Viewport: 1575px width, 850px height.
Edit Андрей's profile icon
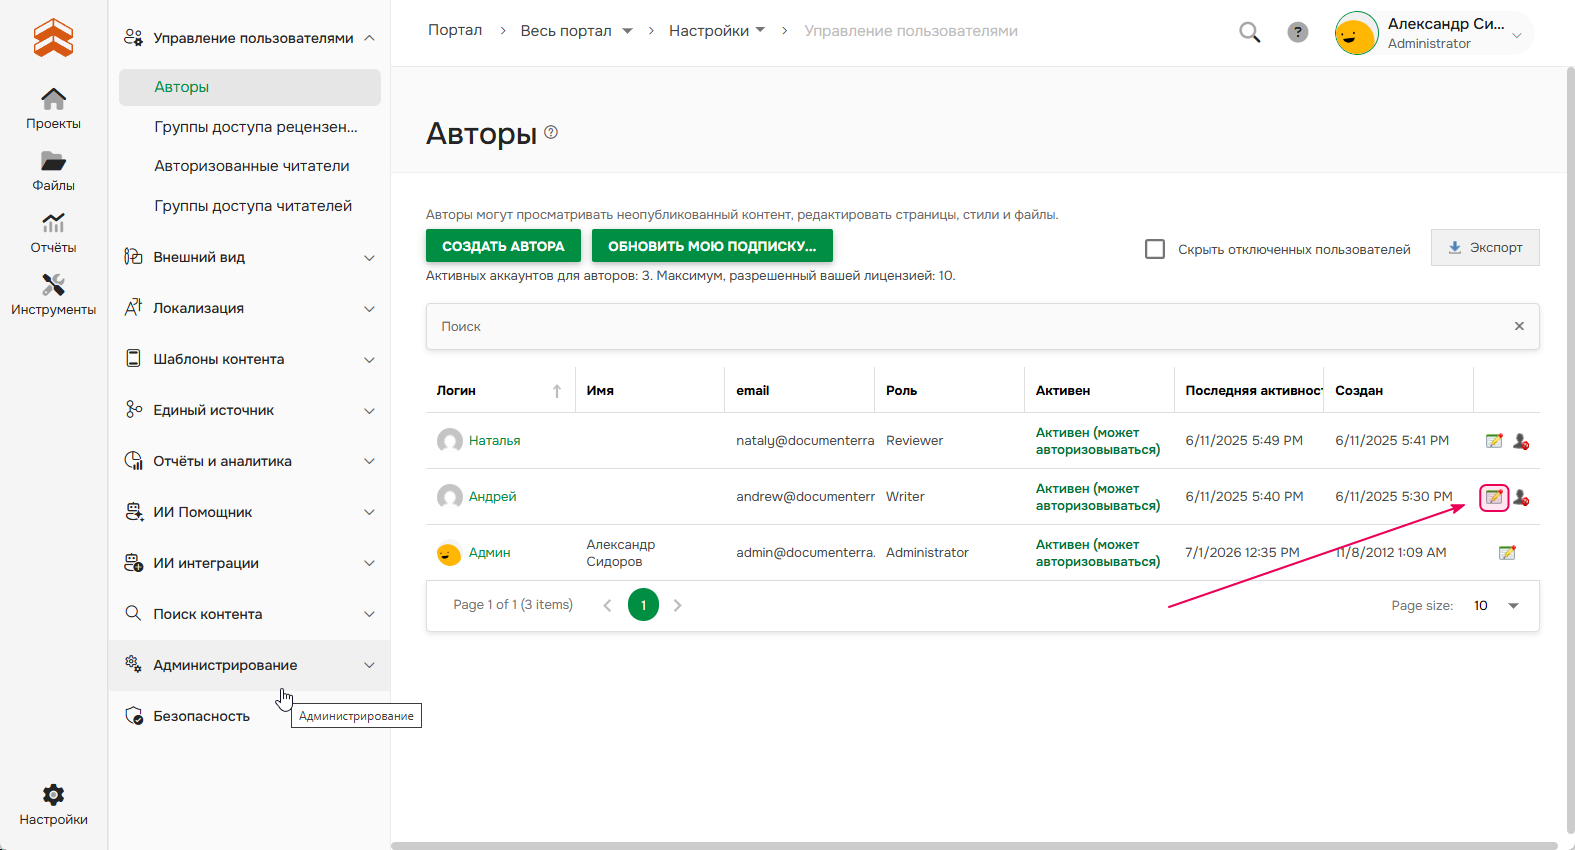(1494, 497)
